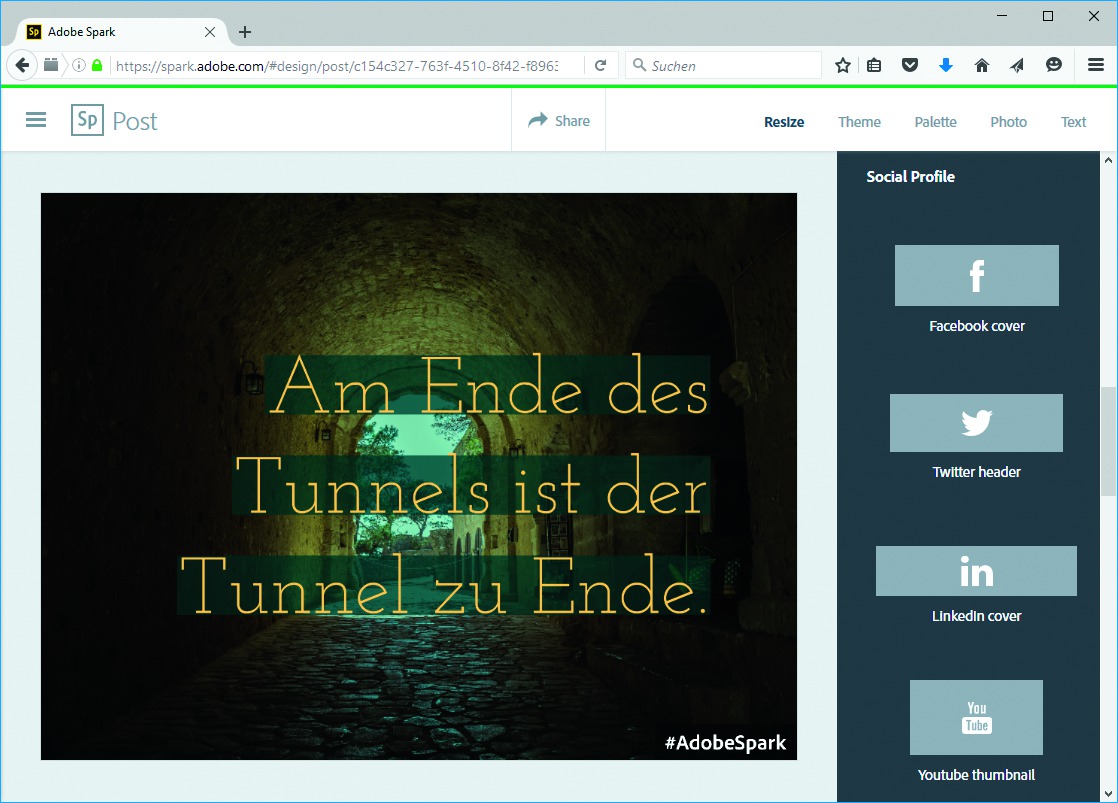This screenshot has width=1118, height=803.
Task: Open the Pocket icon in toolbar
Action: click(909, 65)
